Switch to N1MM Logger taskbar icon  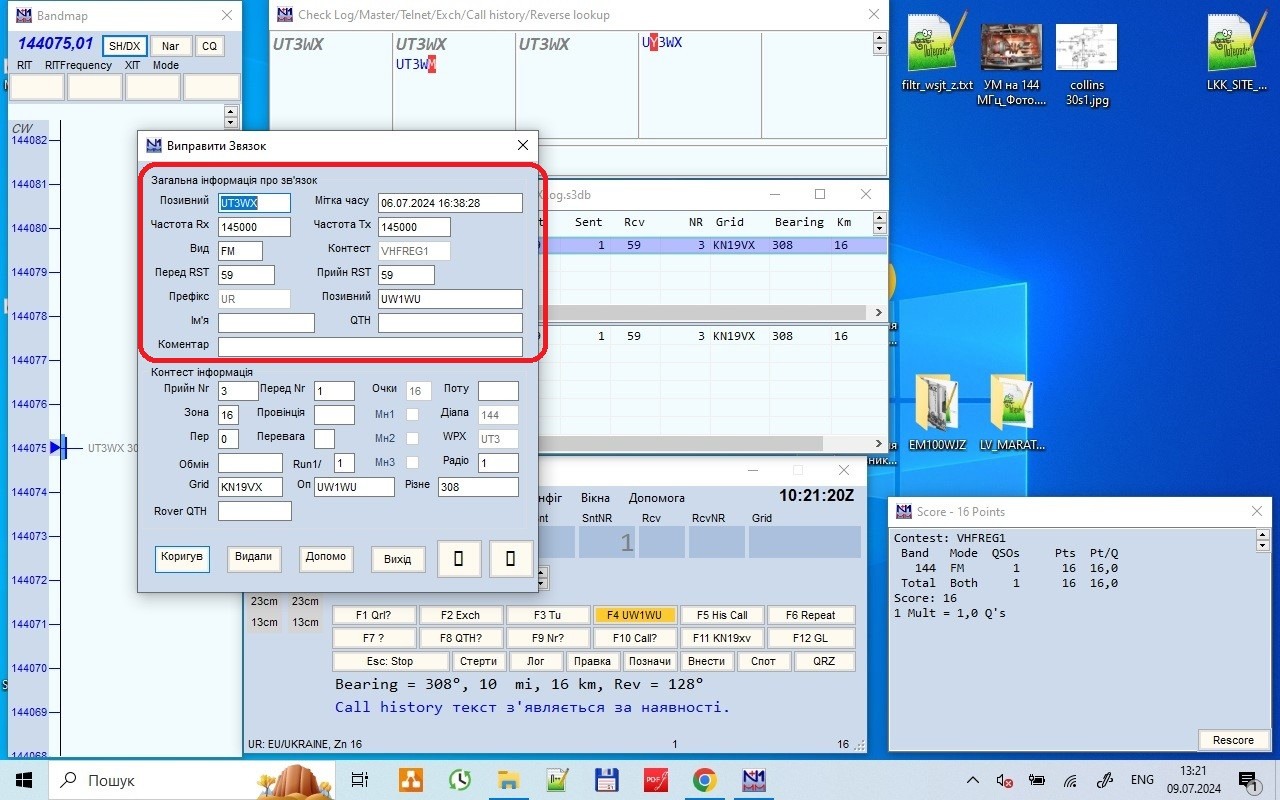pos(753,780)
